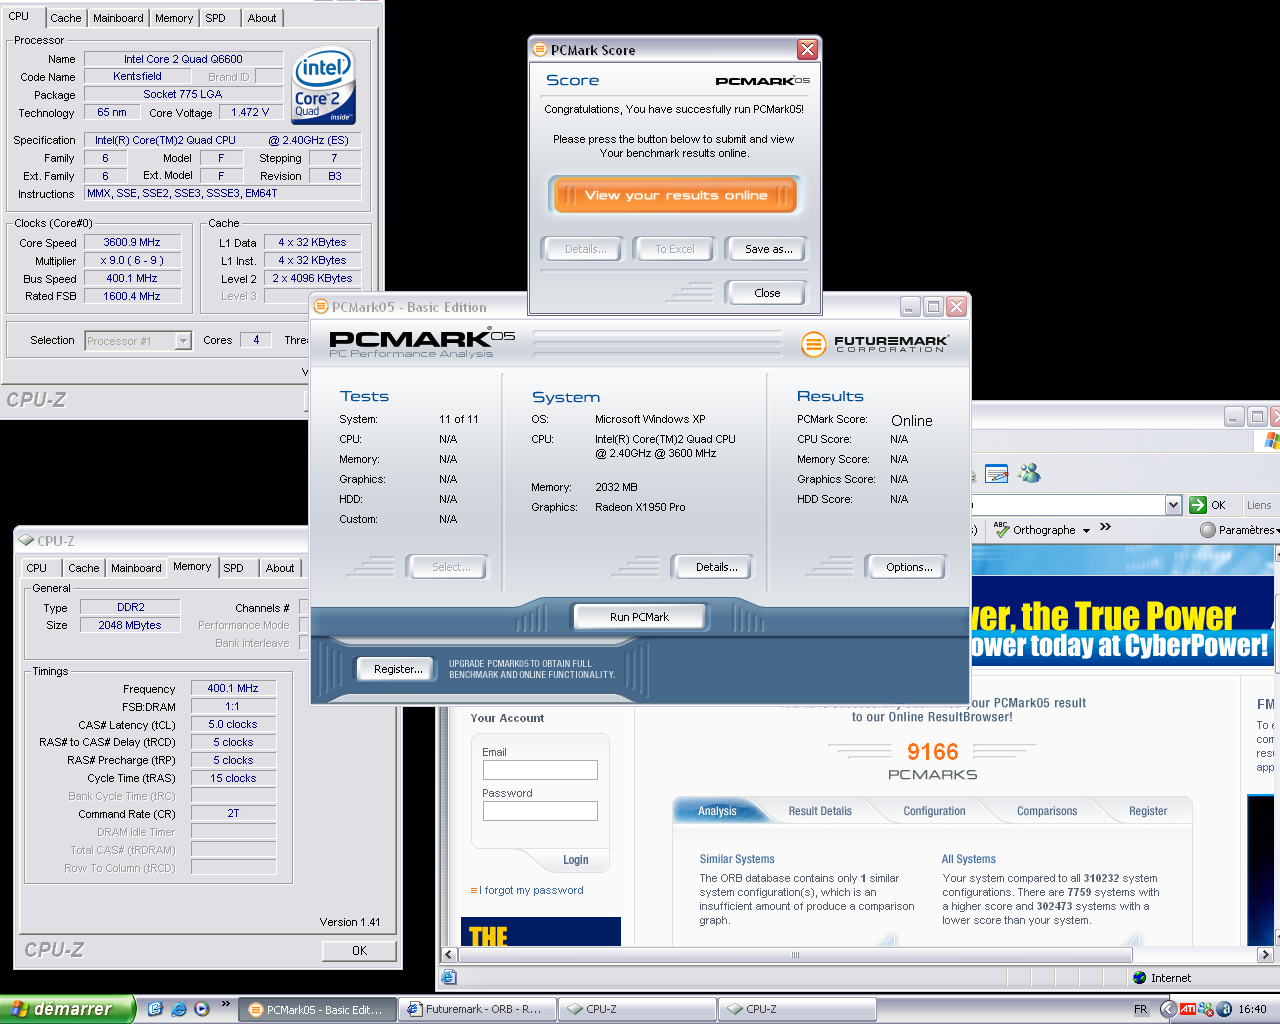Click the Paramètres round icon
This screenshot has width=1280, height=1024.
click(x=1208, y=530)
